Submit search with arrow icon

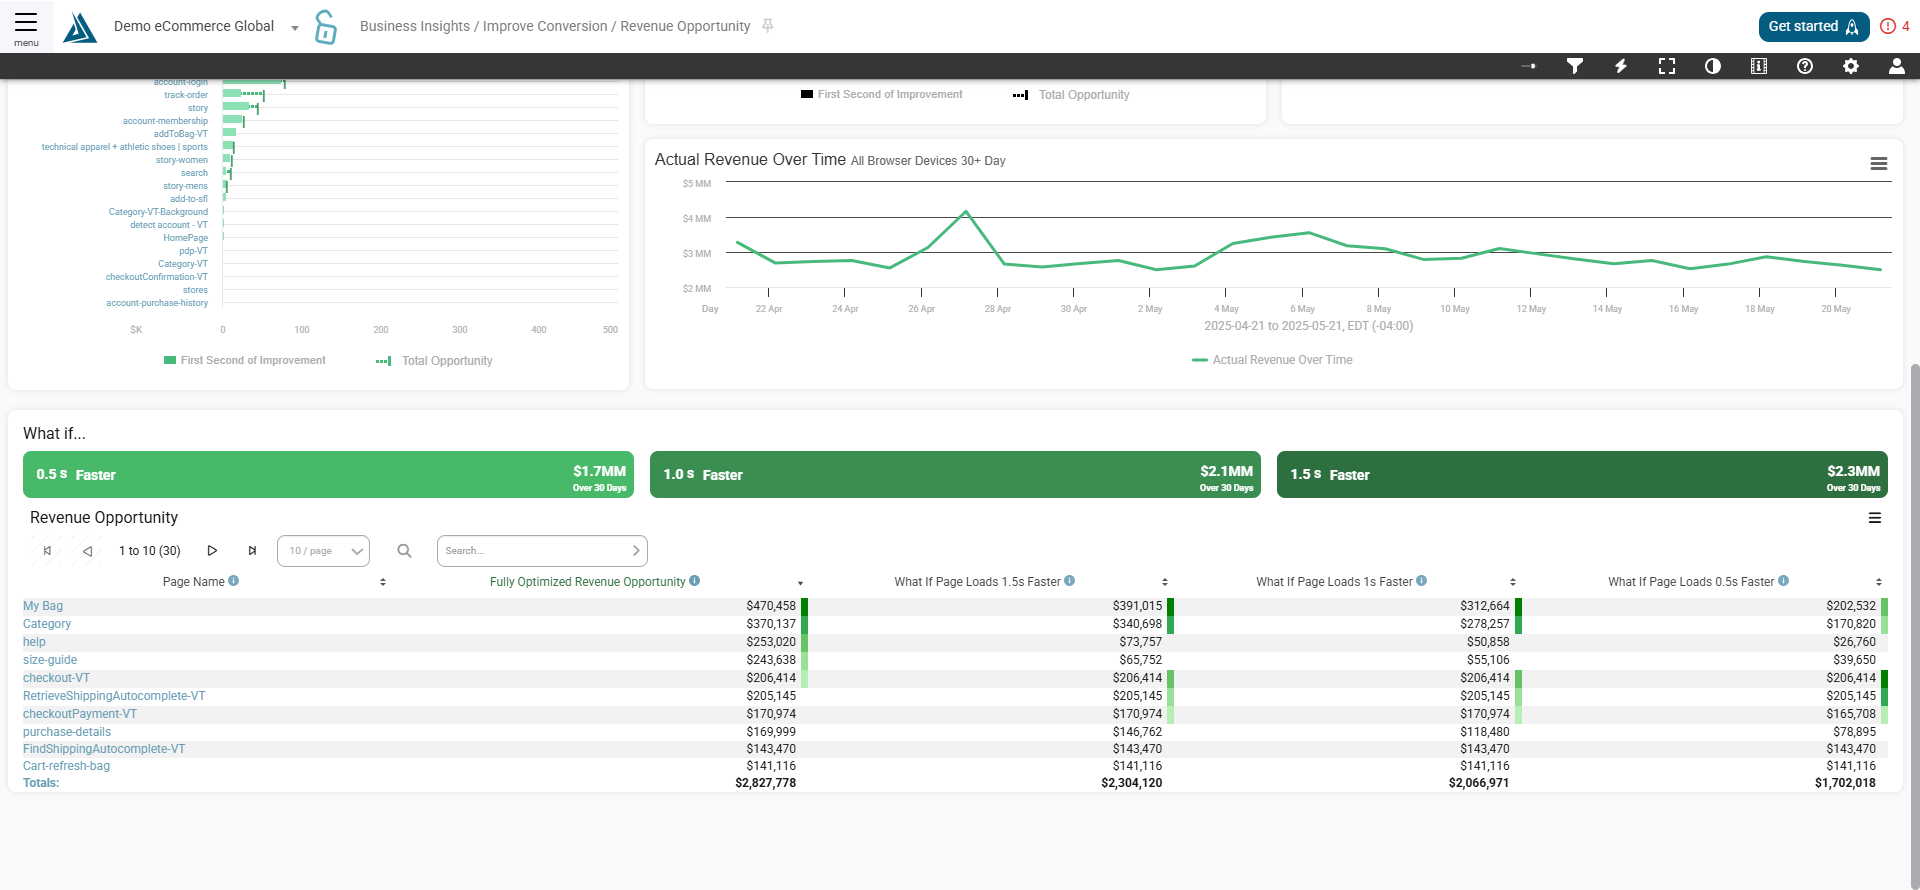(x=636, y=551)
